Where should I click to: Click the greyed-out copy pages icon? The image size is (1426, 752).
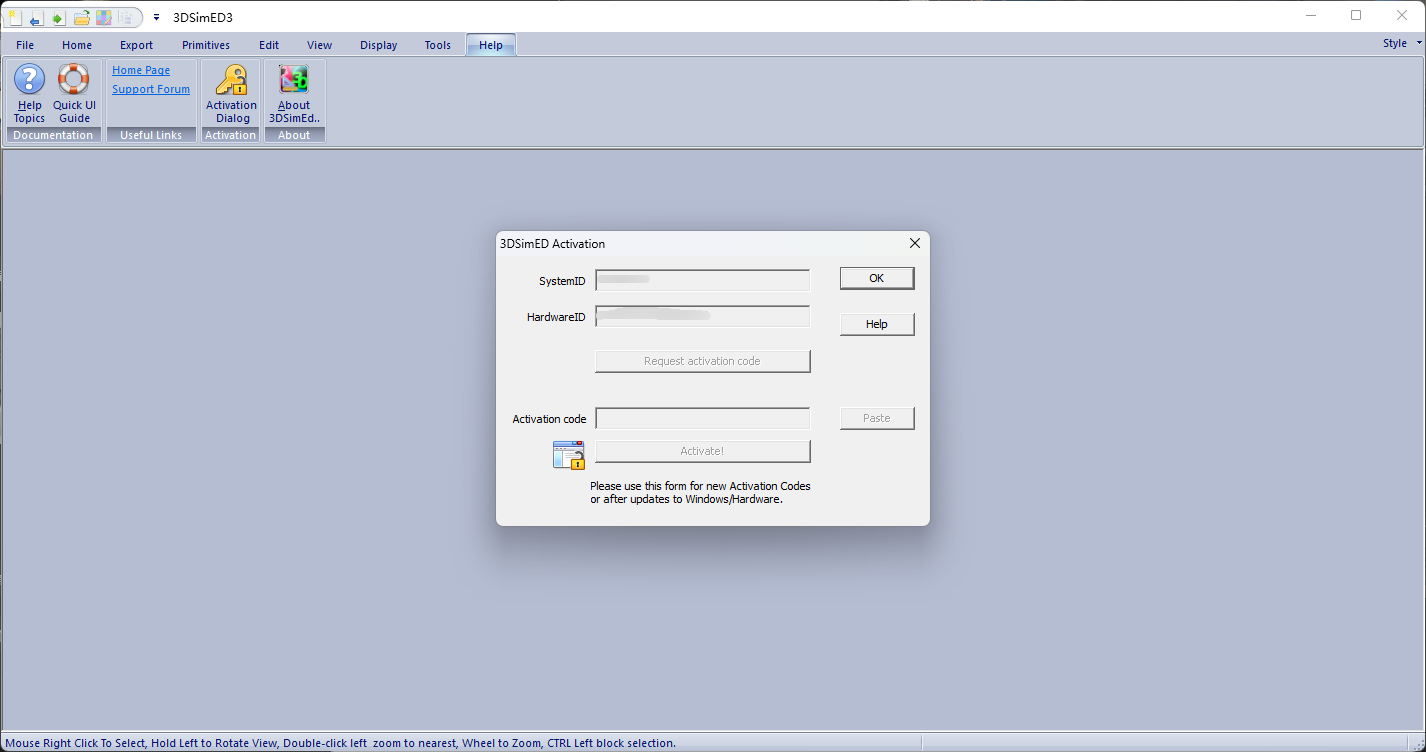tap(125, 17)
